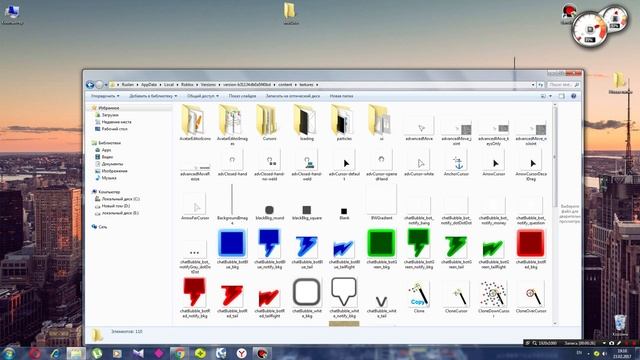Open Yandex browser from the taskbar
This screenshot has width=640, height=360.
pyautogui.click(x=242, y=353)
